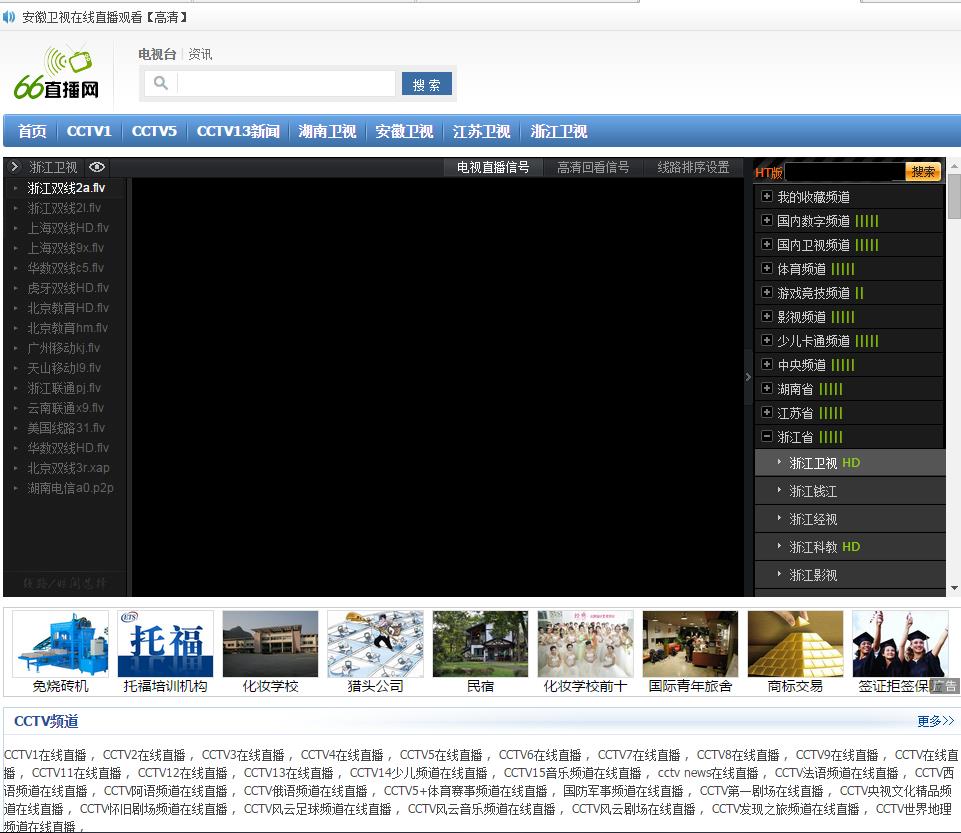Select line 上海双线HD.flv
The width and height of the screenshot is (961, 833).
(x=68, y=227)
